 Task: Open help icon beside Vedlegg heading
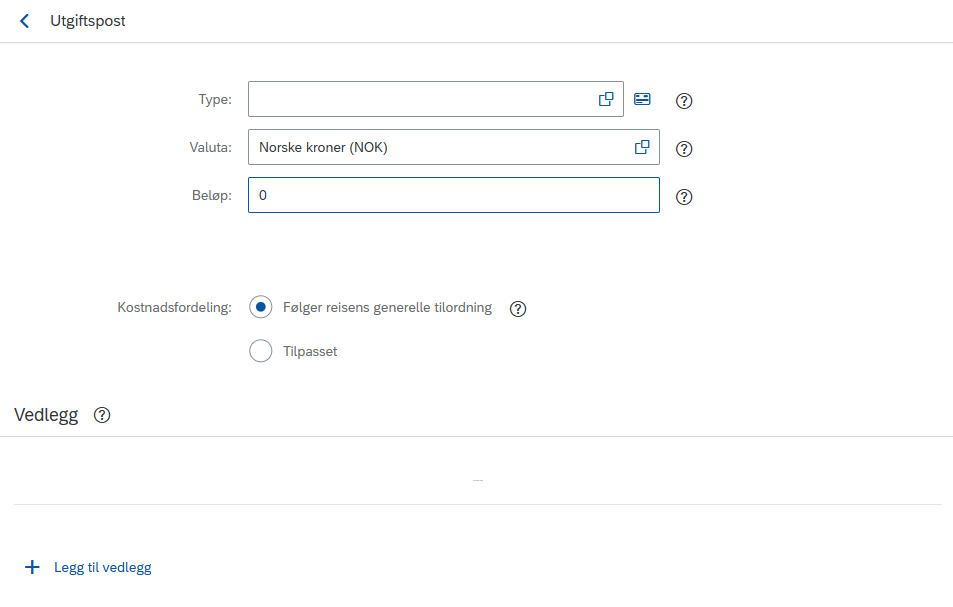[x=102, y=415]
